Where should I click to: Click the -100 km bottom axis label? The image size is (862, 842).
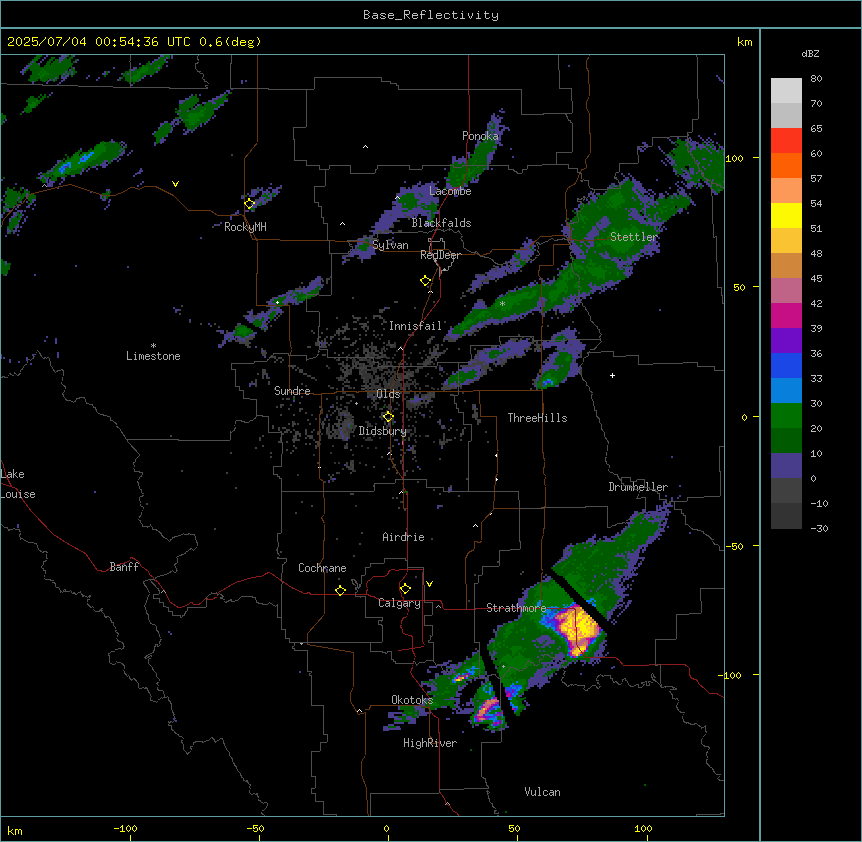point(125,828)
